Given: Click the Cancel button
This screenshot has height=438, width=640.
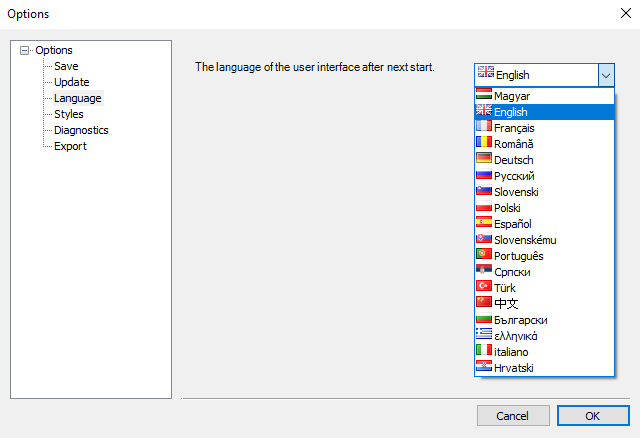Looking at the screenshot, I should click(513, 416).
